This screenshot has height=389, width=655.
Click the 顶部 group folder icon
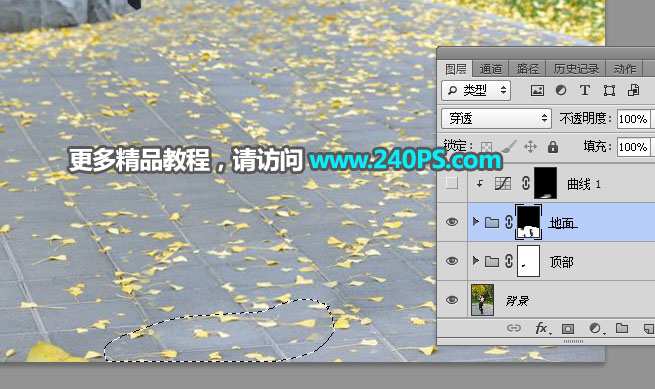point(492,262)
